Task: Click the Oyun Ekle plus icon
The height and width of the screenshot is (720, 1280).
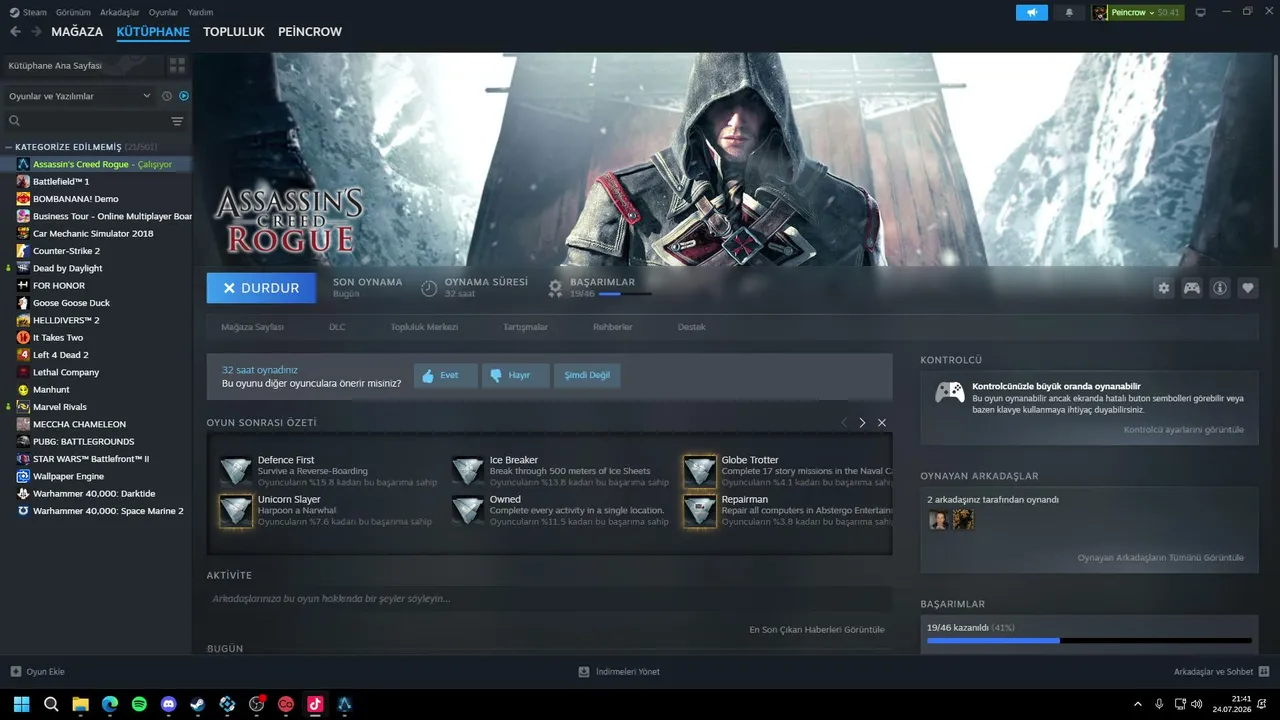Action: pos(15,671)
